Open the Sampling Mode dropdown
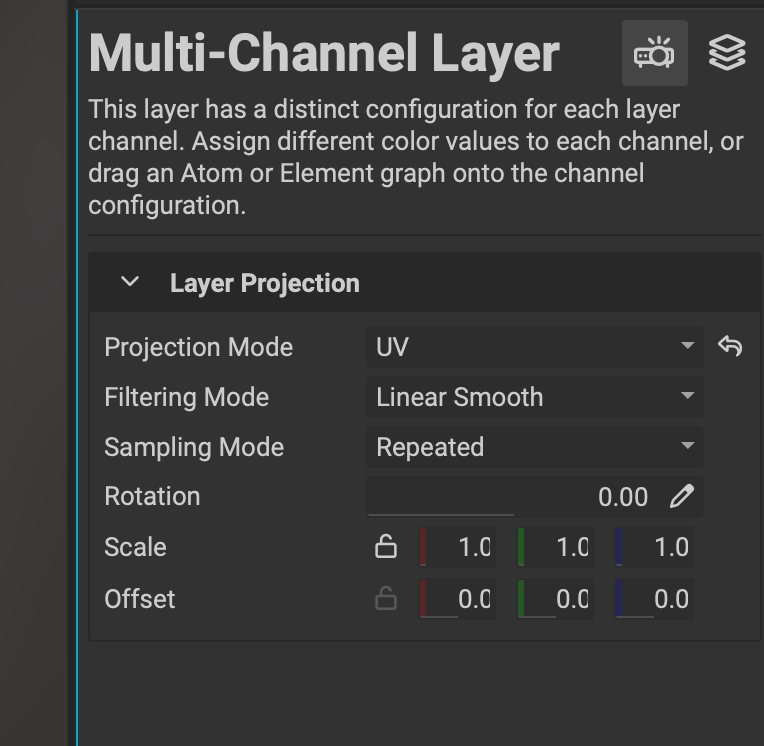 coord(534,447)
